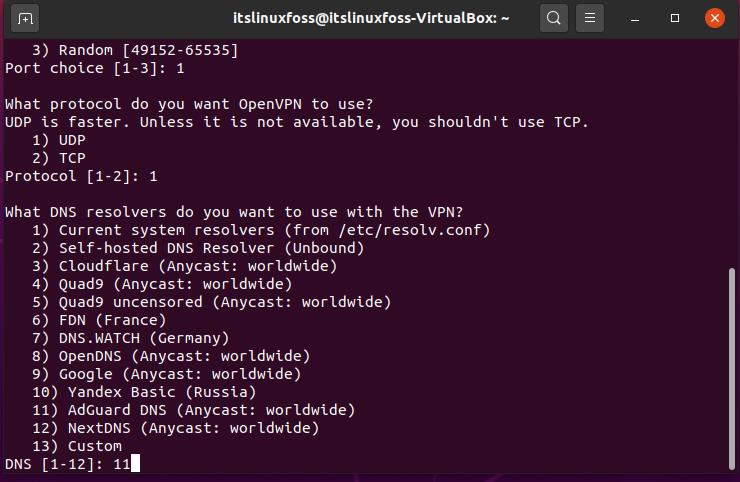Click the Quad9 uncensored option line

[211, 302]
